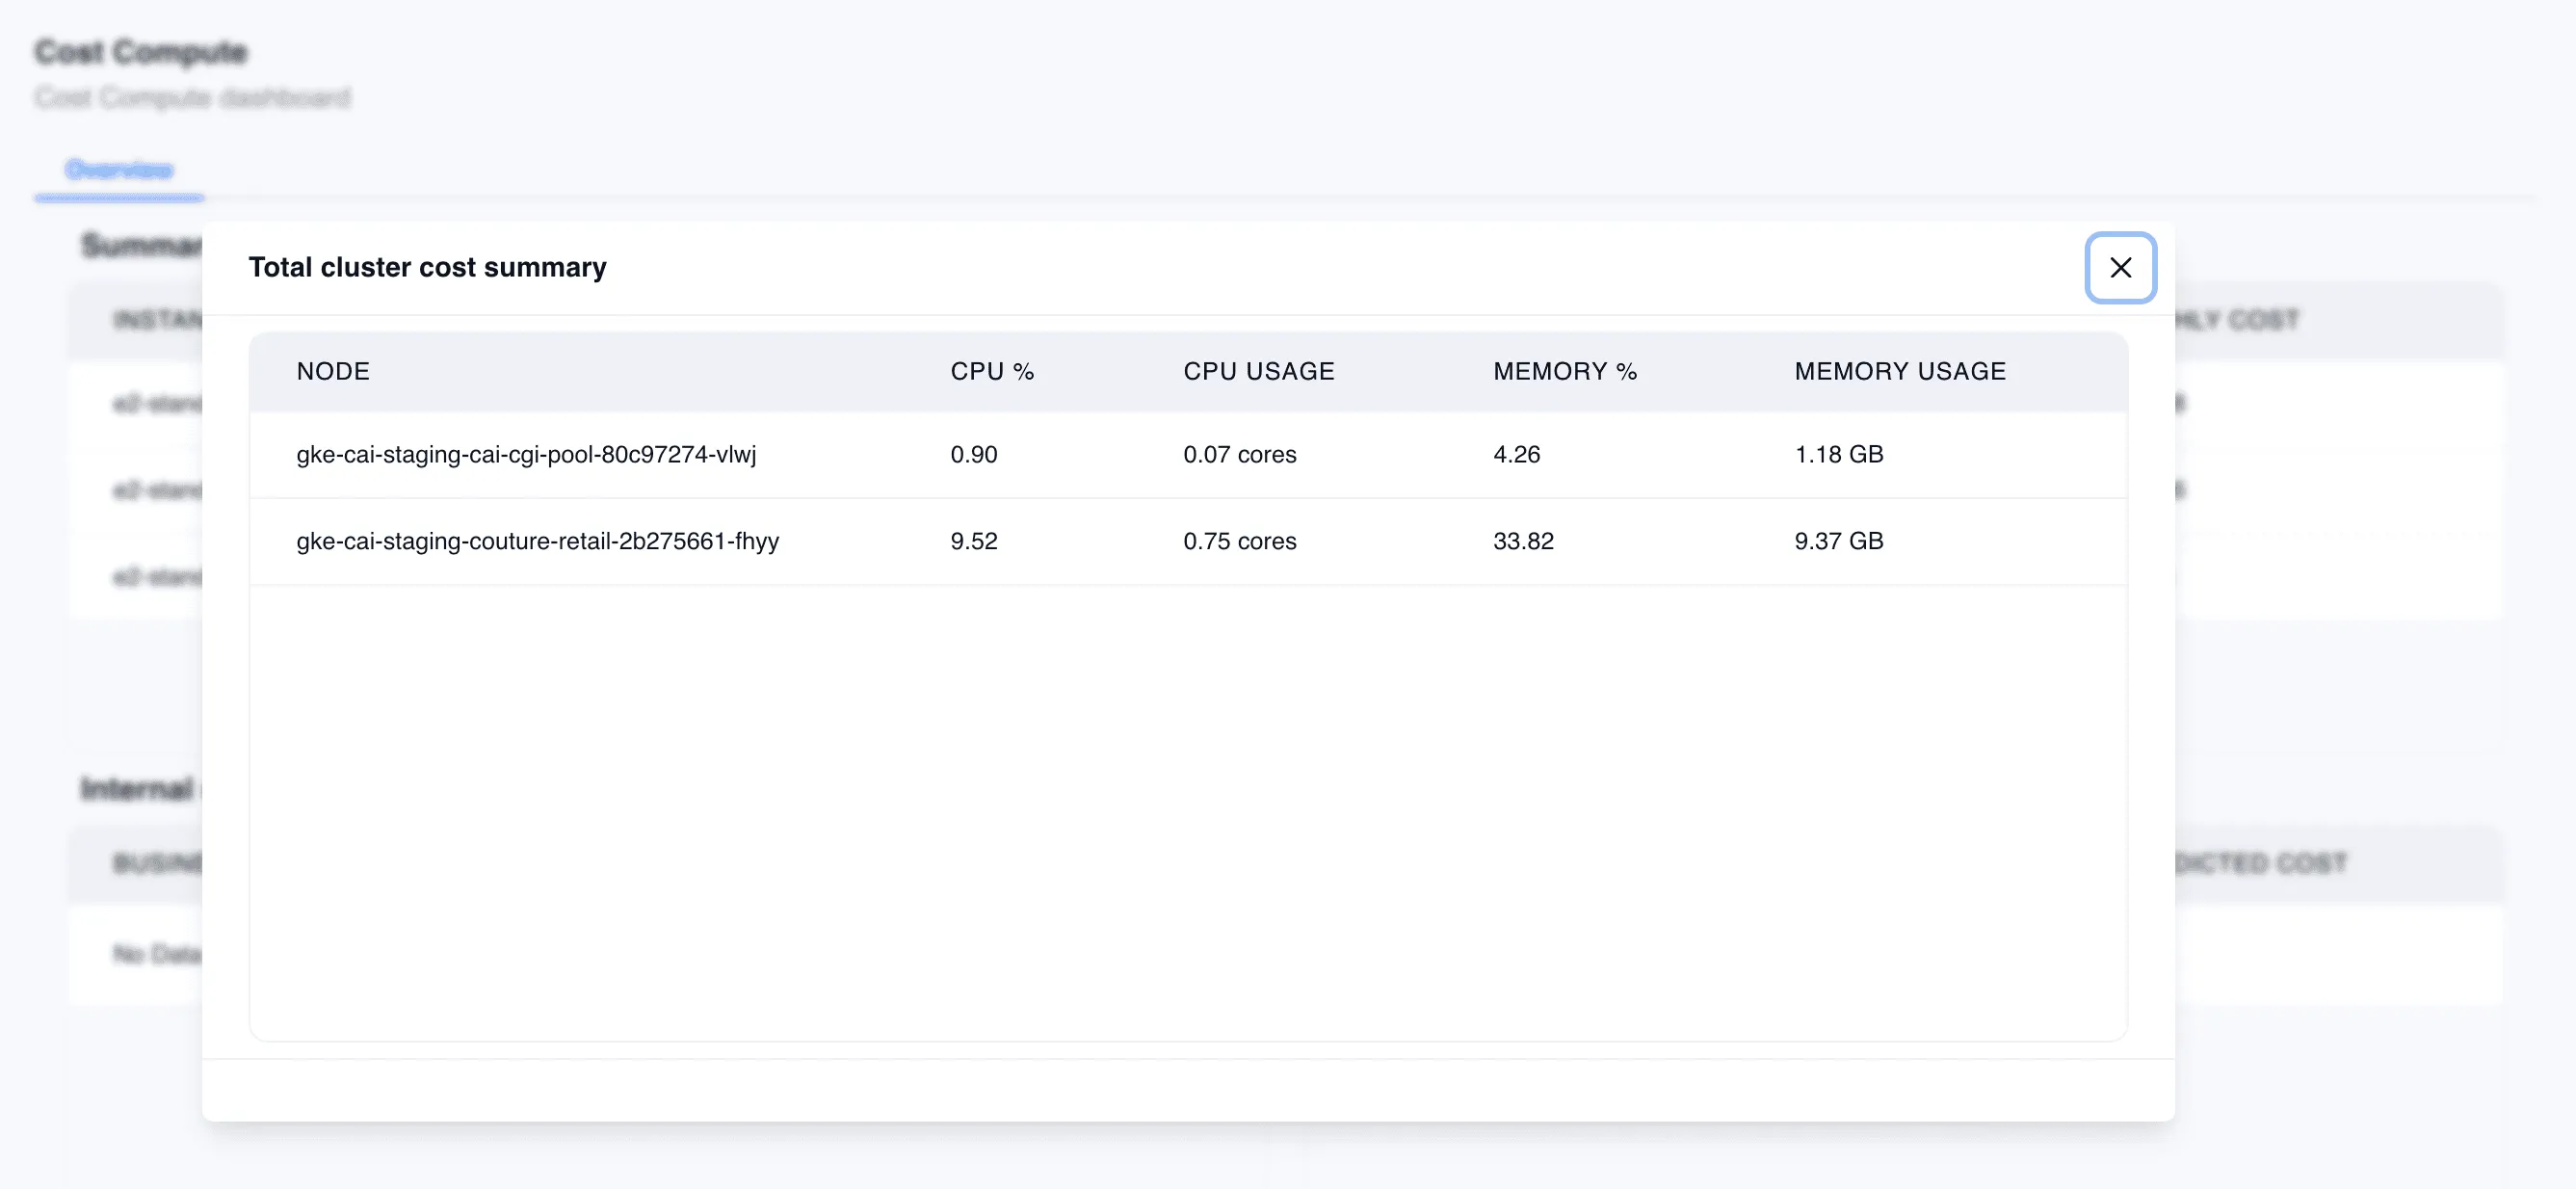Click memory % value 33.82
This screenshot has width=2576, height=1189.
click(x=1523, y=541)
